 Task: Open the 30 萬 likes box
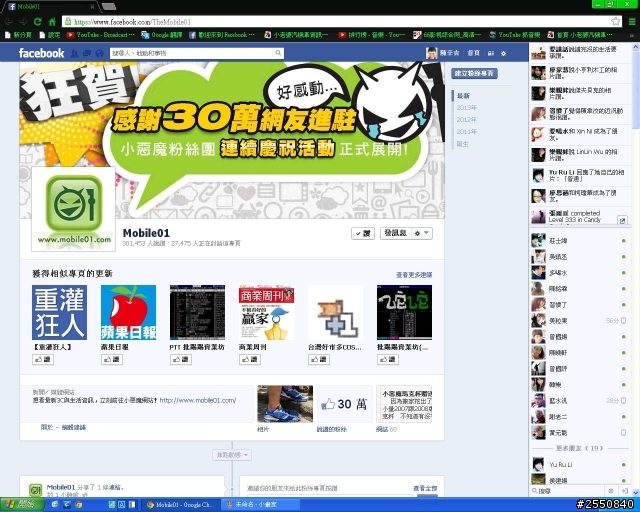coord(345,404)
